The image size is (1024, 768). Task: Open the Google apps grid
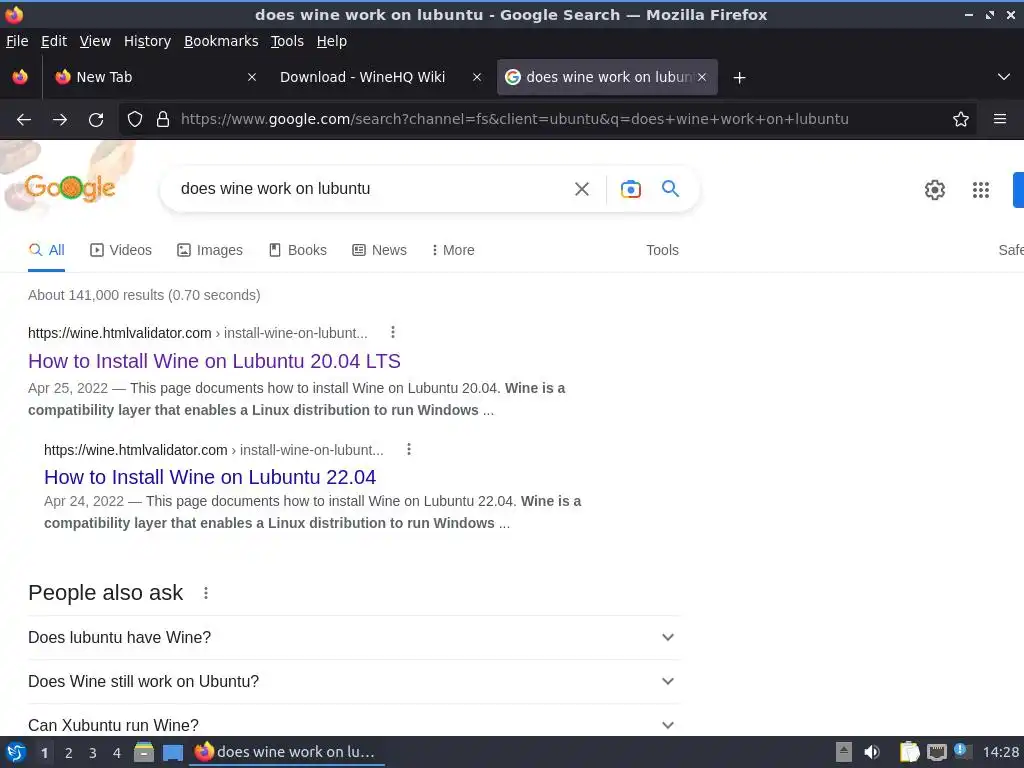click(x=980, y=189)
